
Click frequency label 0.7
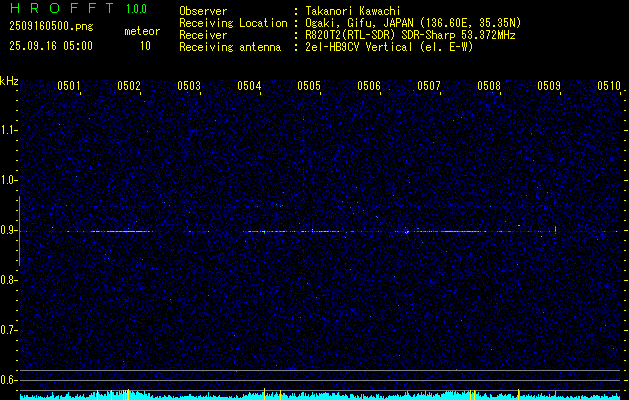[x=8, y=330]
